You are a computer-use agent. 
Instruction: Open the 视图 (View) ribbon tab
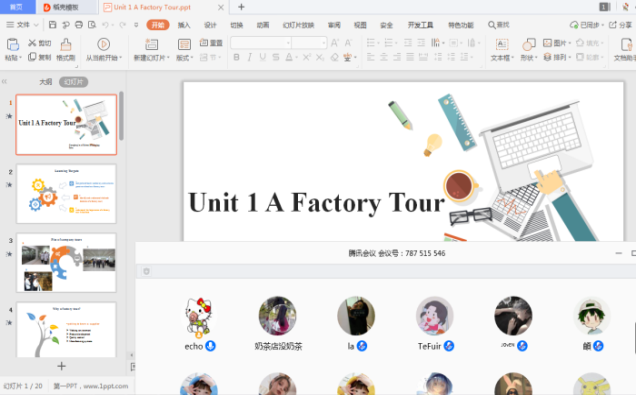coord(360,25)
